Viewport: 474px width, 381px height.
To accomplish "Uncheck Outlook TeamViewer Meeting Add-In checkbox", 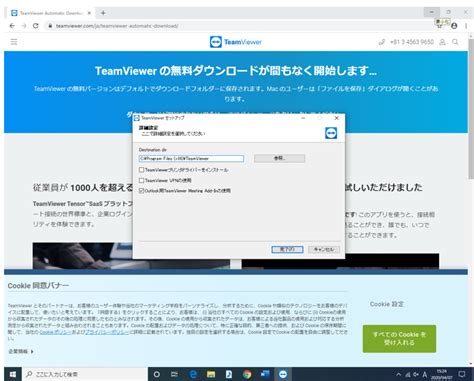I will pos(141,191).
